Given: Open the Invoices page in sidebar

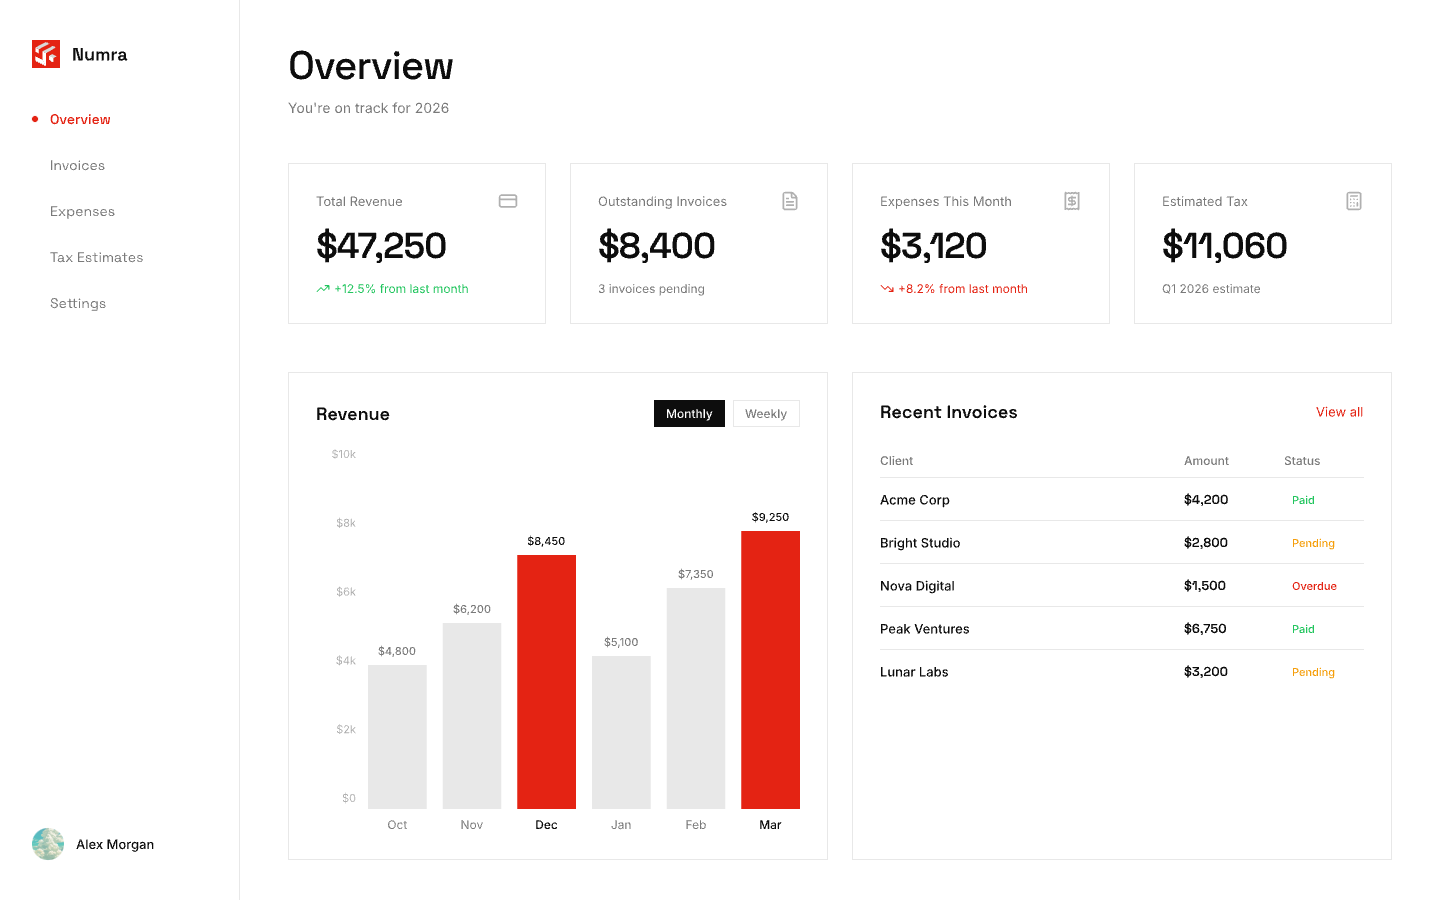Looking at the screenshot, I should 77,166.
